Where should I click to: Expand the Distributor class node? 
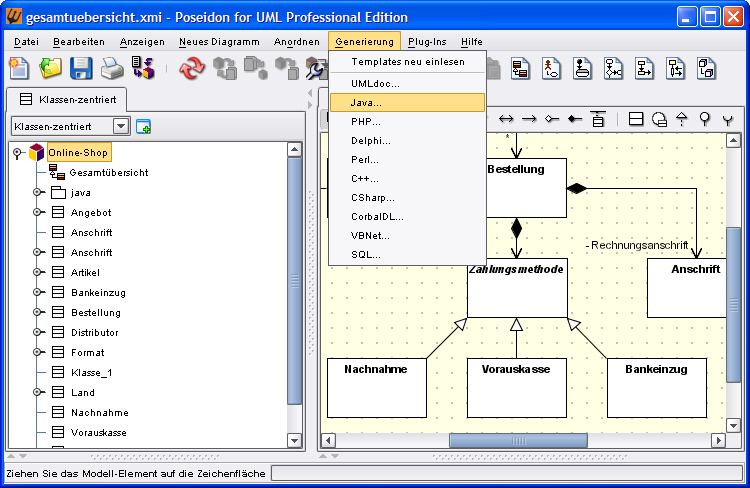pyautogui.click(x=38, y=333)
